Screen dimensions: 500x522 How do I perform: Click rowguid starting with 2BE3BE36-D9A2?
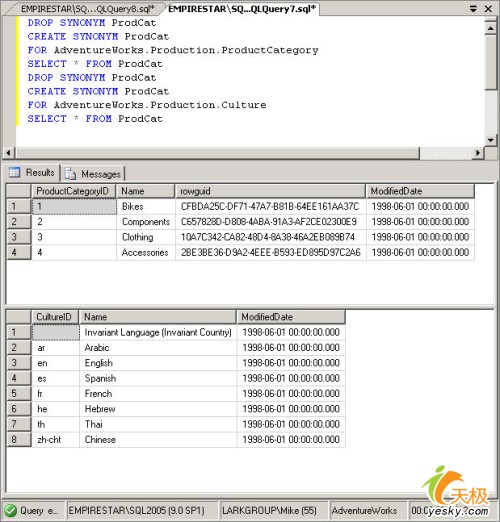coord(270,253)
